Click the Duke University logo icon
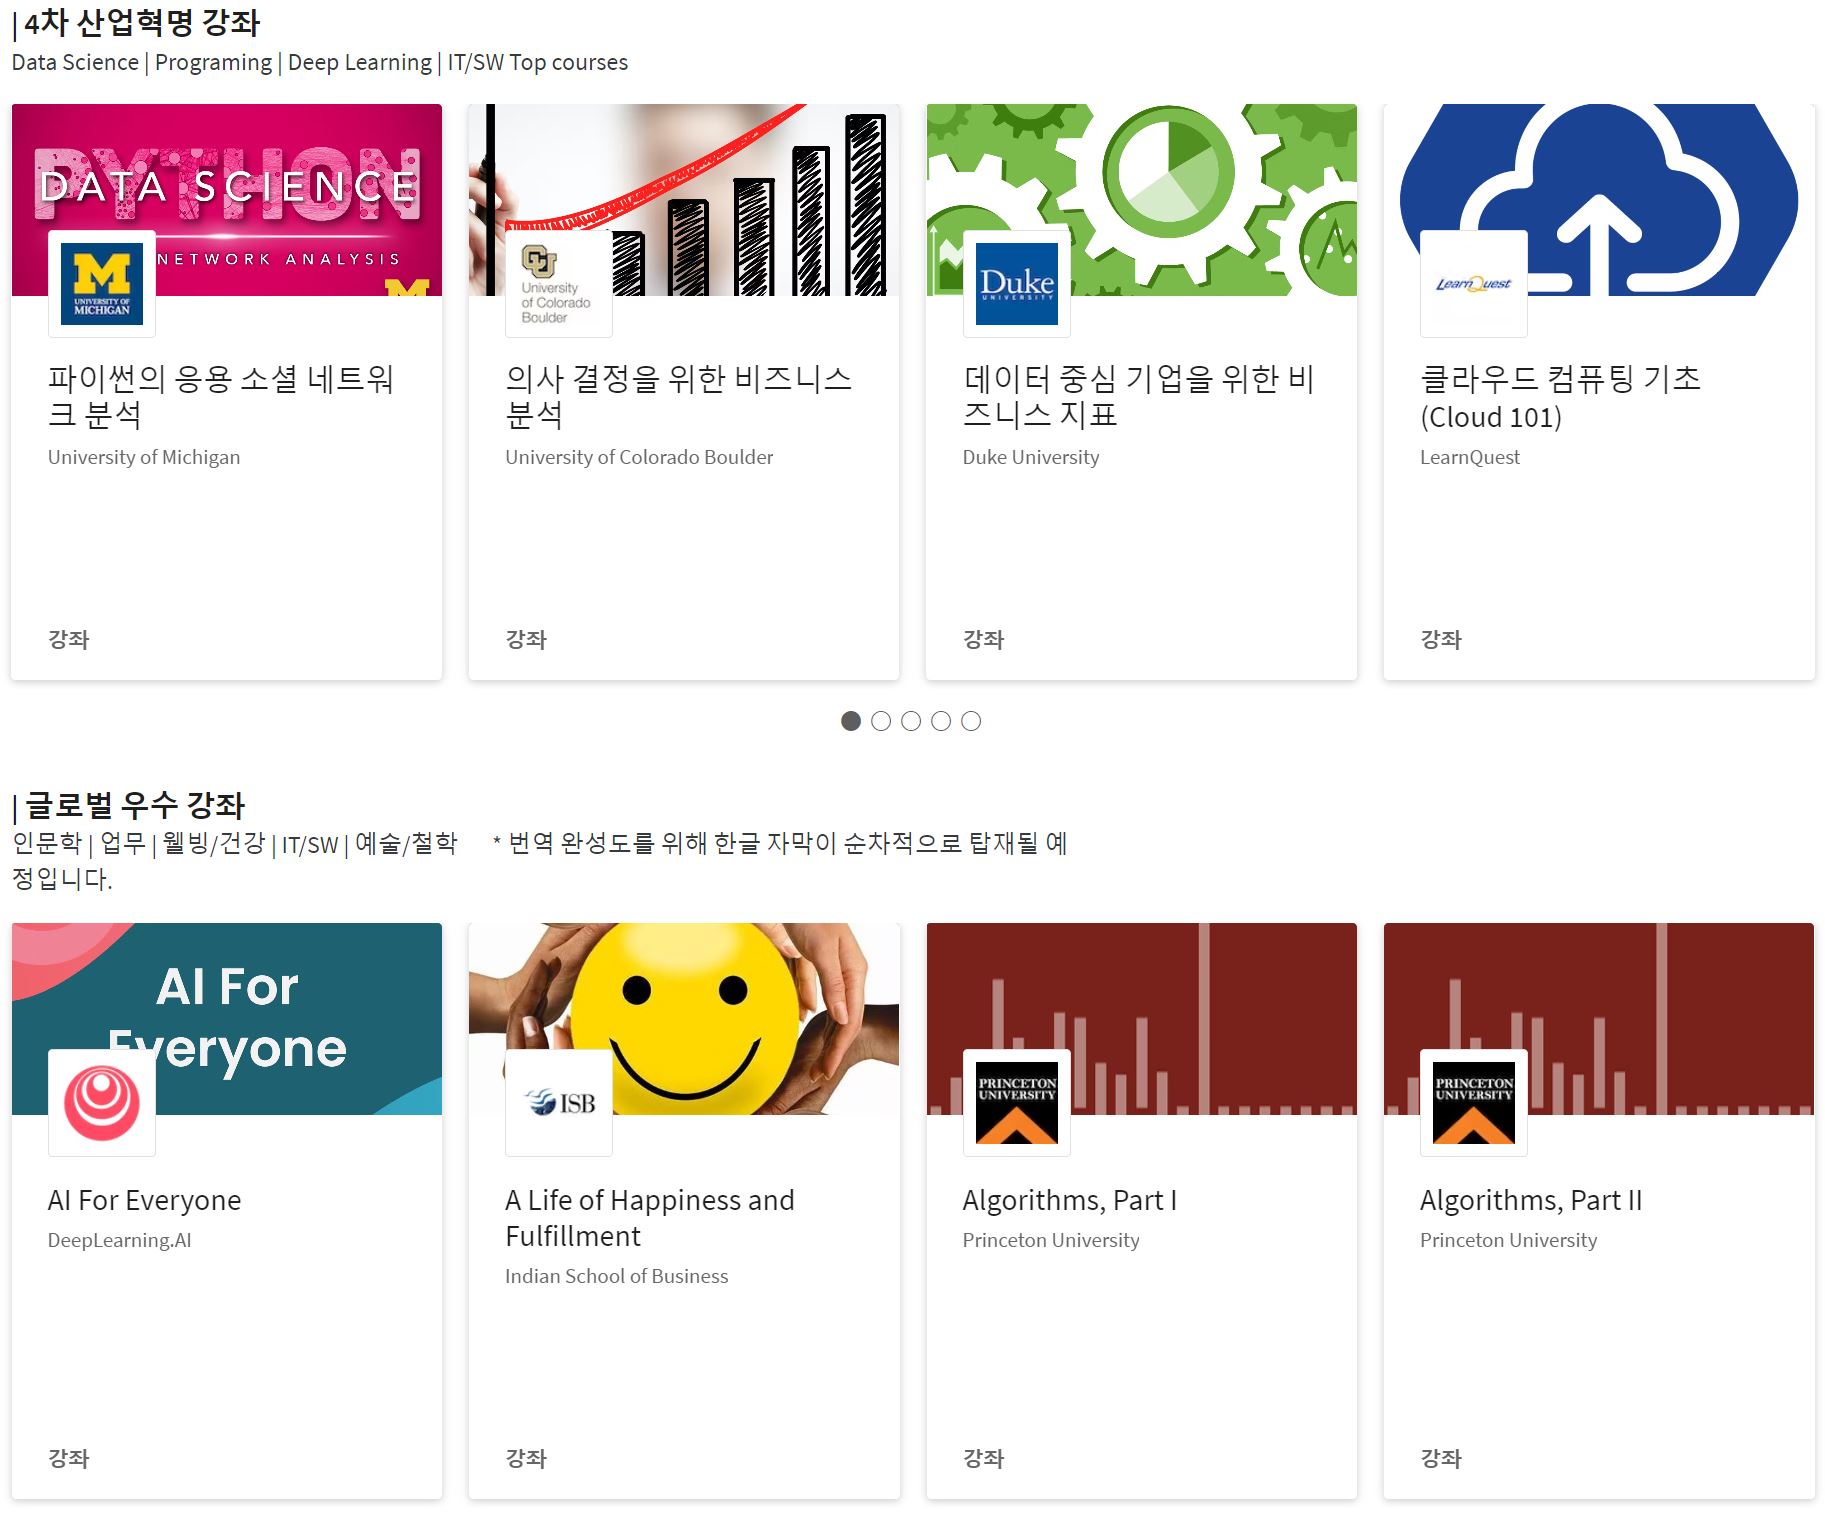 [1017, 284]
